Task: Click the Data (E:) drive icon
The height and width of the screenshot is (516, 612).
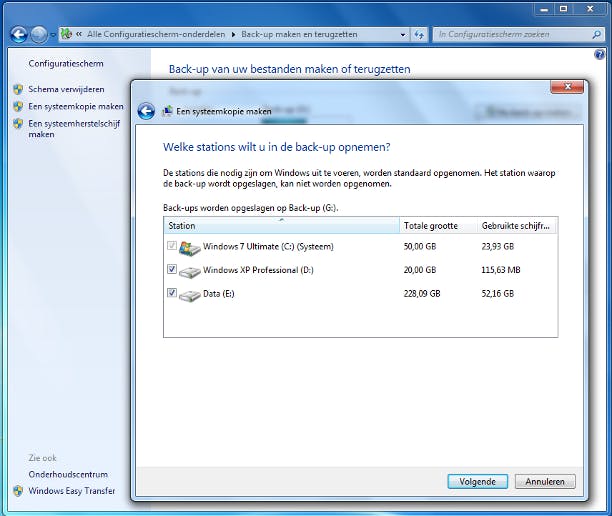Action: click(190, 295)
